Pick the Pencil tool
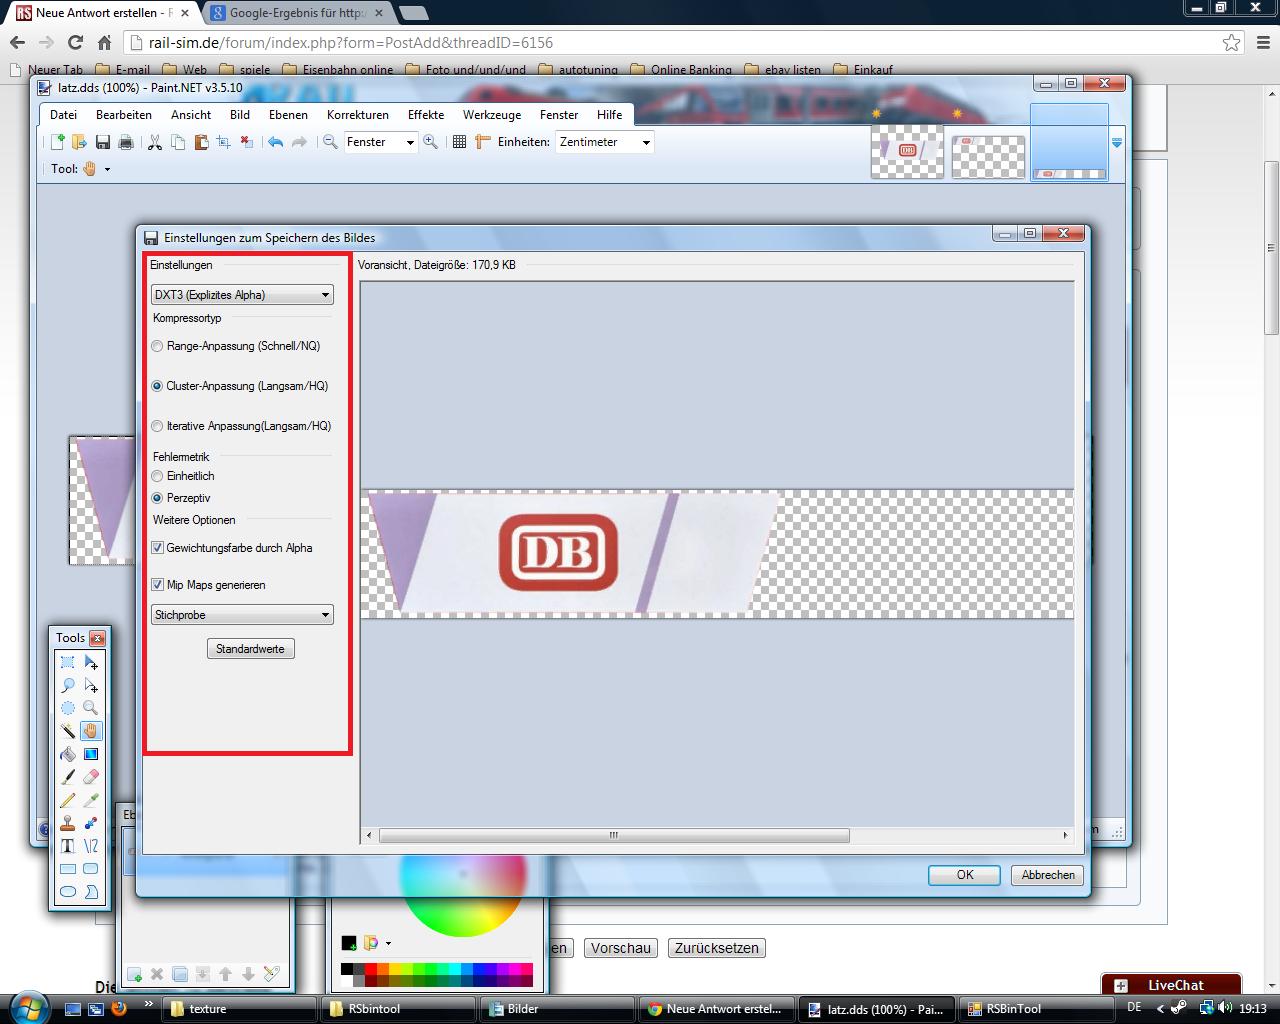 coord(67,800)
